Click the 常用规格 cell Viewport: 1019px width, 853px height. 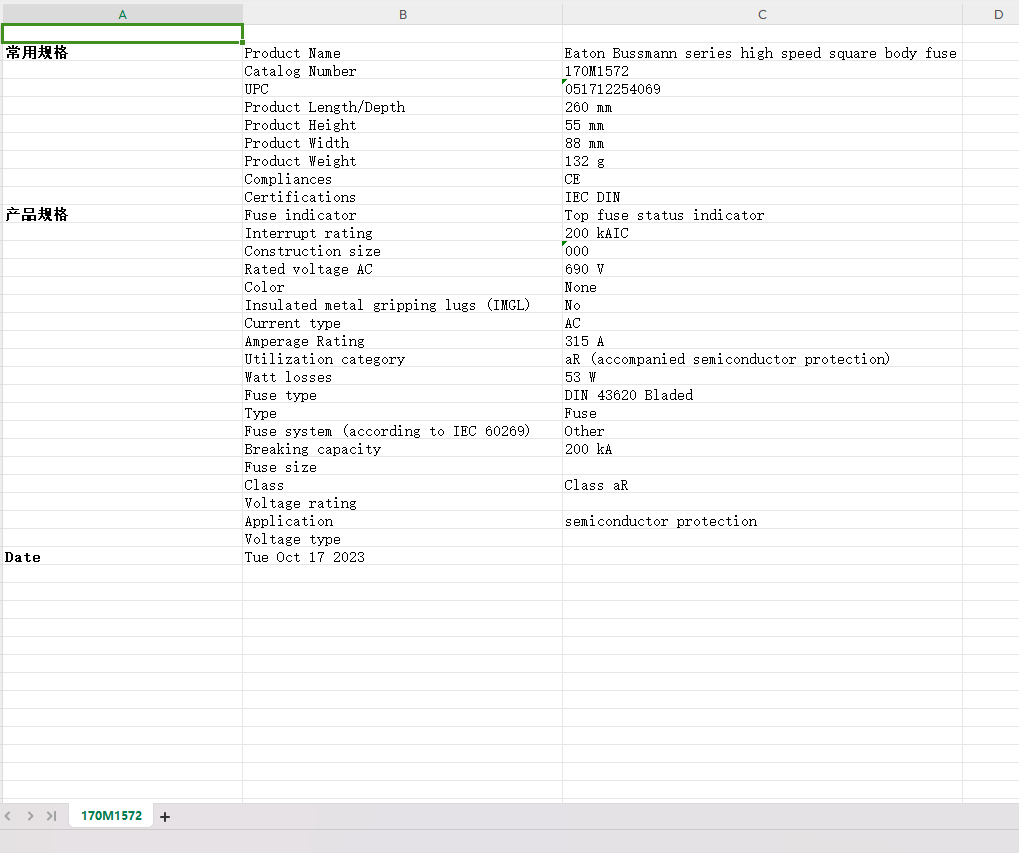(122, 53)
